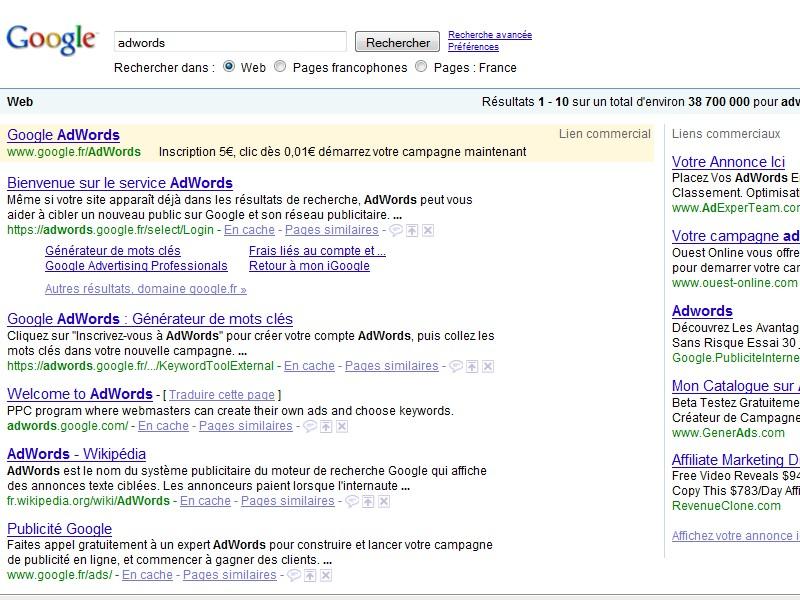The width and height of the screenshot is (800, 600).
Task: Select the Web search radio button
Action: tap(229, 66)
